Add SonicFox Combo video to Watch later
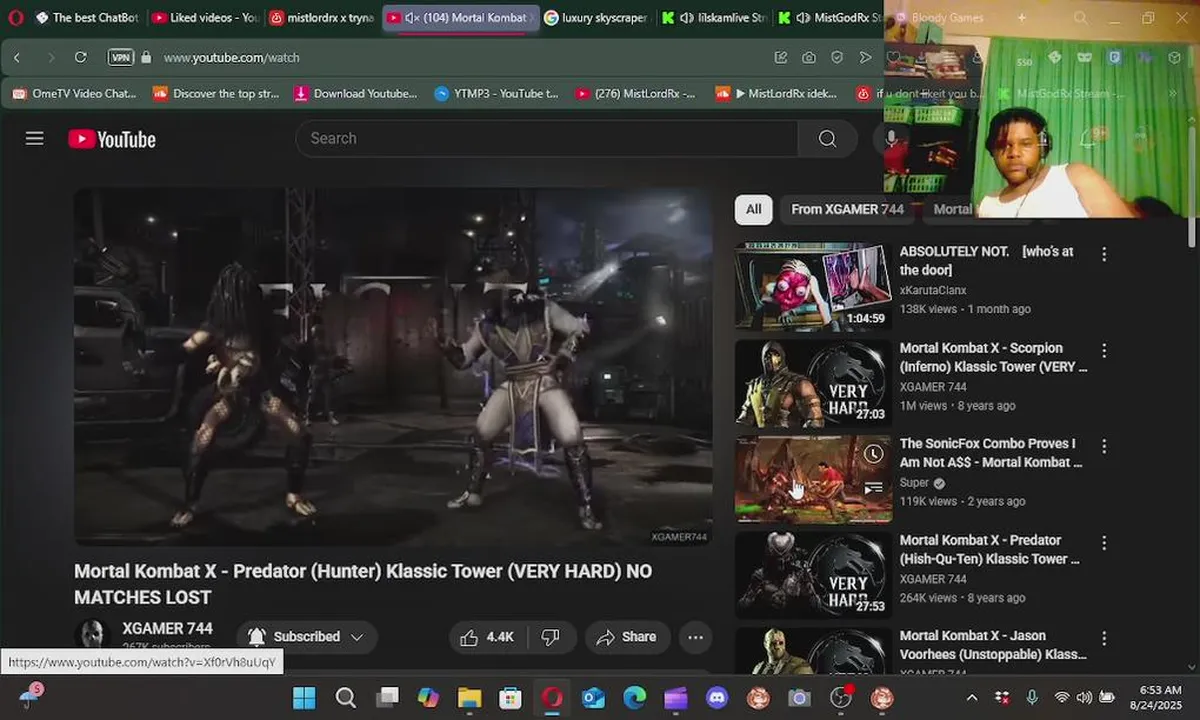1200x720 pixels. point(873,454)
